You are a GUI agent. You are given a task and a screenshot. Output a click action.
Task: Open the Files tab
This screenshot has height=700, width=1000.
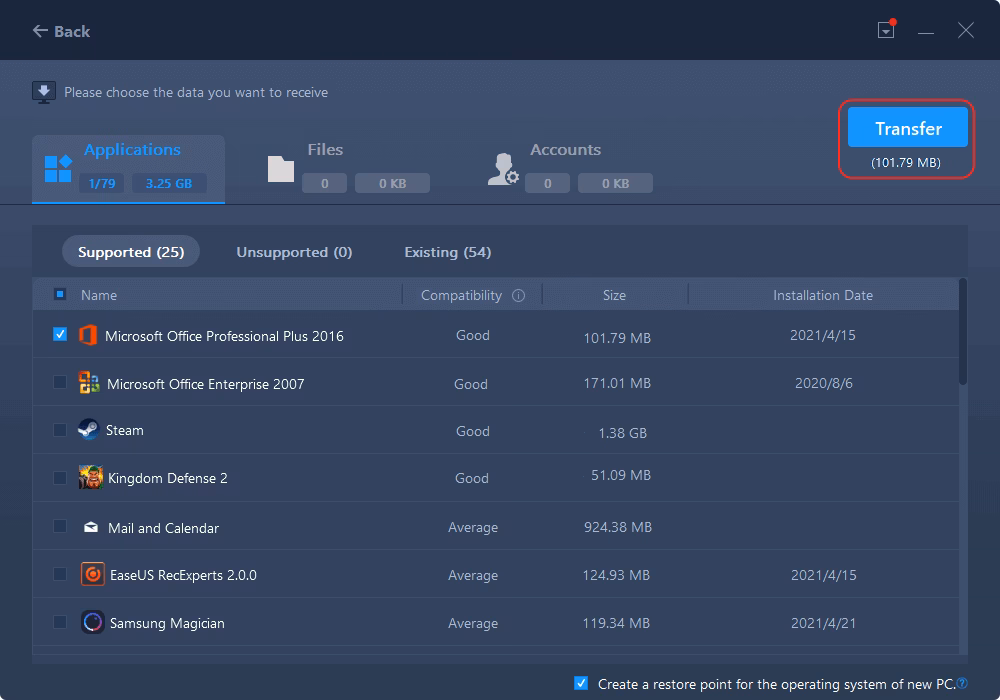[x=348, y=169]
